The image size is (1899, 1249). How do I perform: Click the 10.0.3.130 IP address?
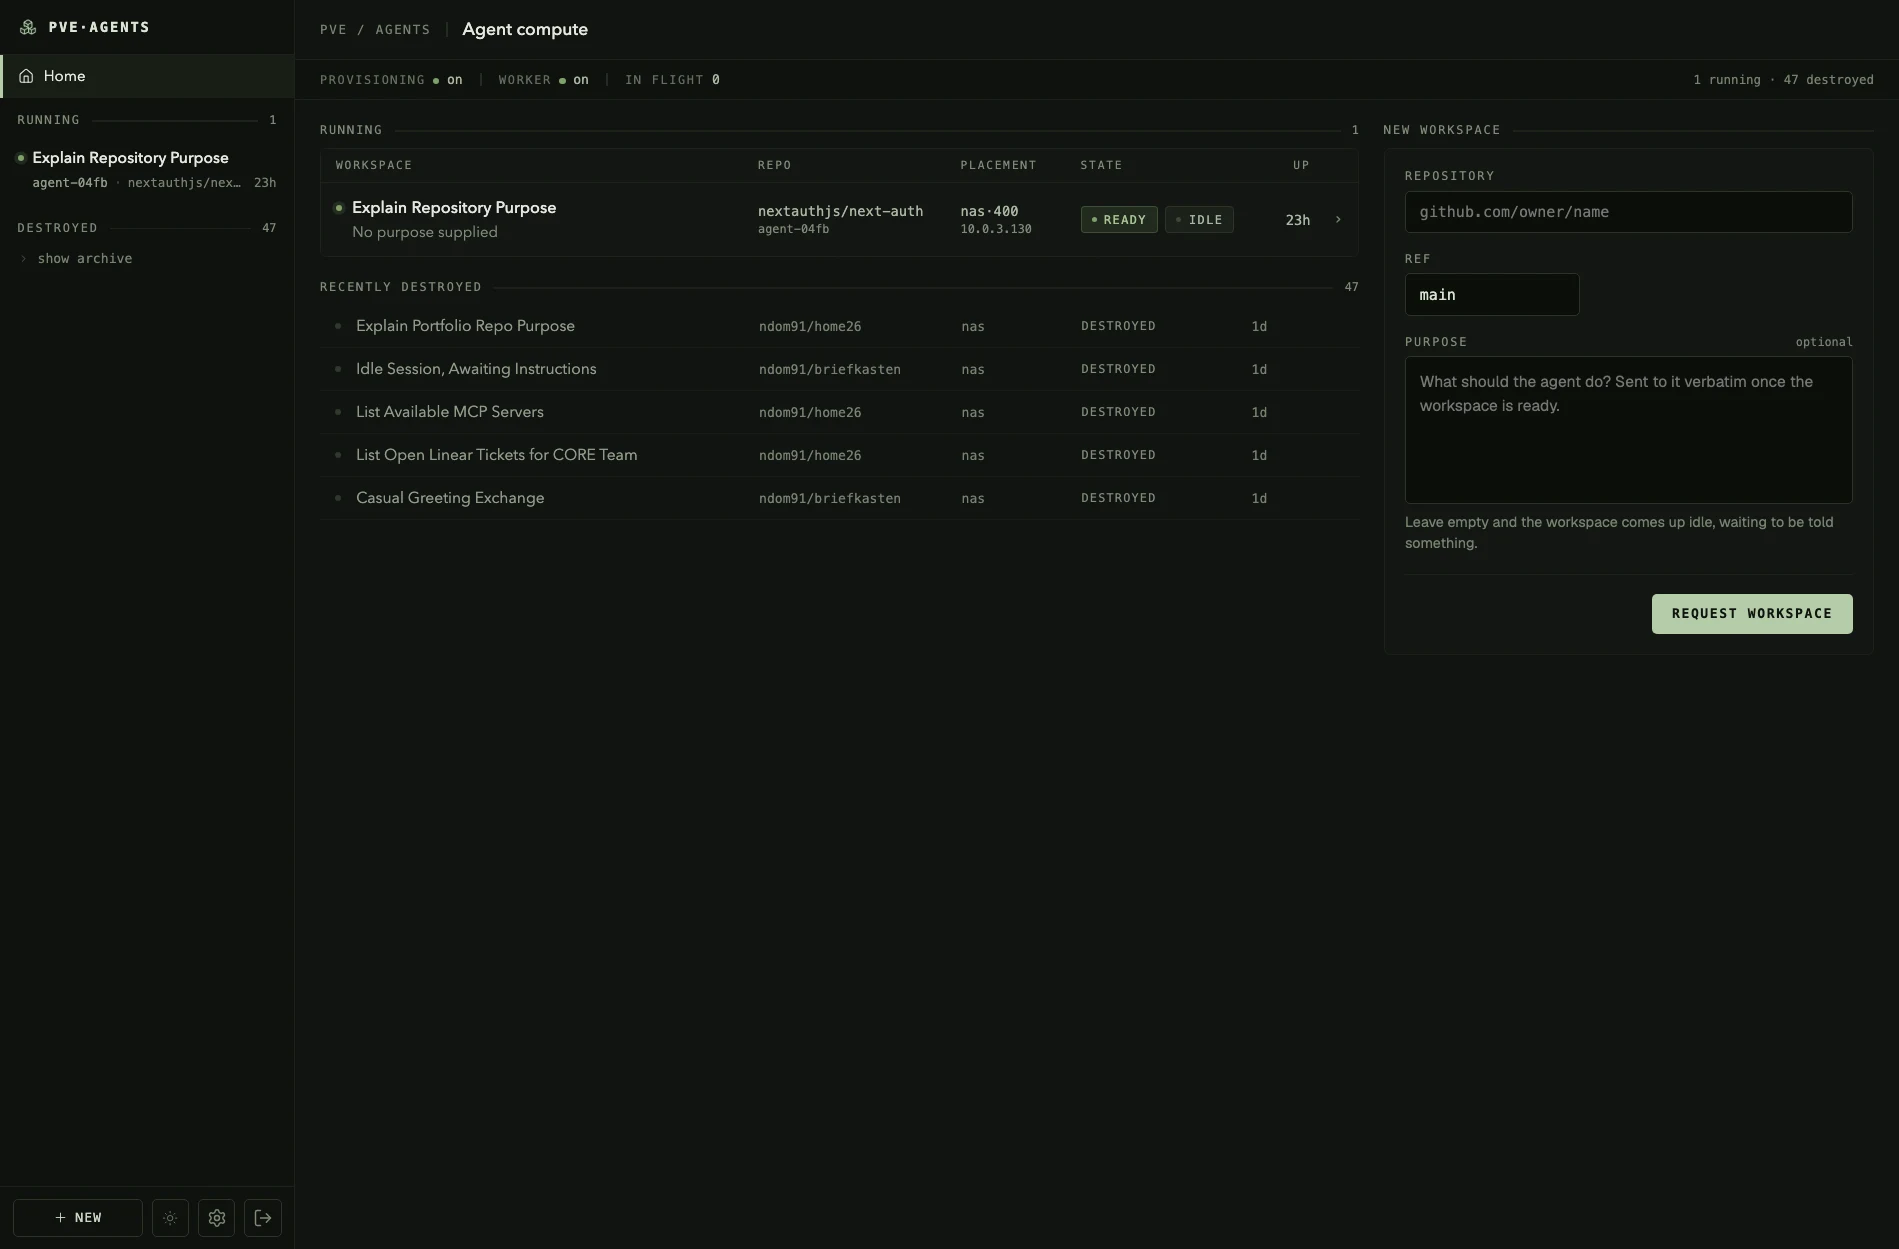pyautogui.click(x=996, y=229)
